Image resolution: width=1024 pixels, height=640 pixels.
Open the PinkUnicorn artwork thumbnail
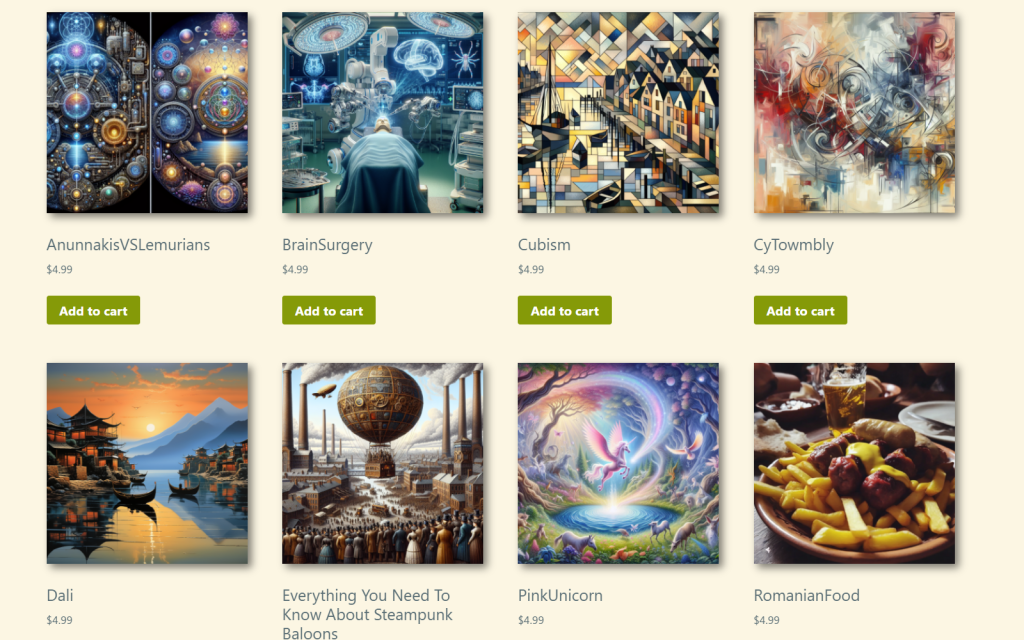point(618,463)
